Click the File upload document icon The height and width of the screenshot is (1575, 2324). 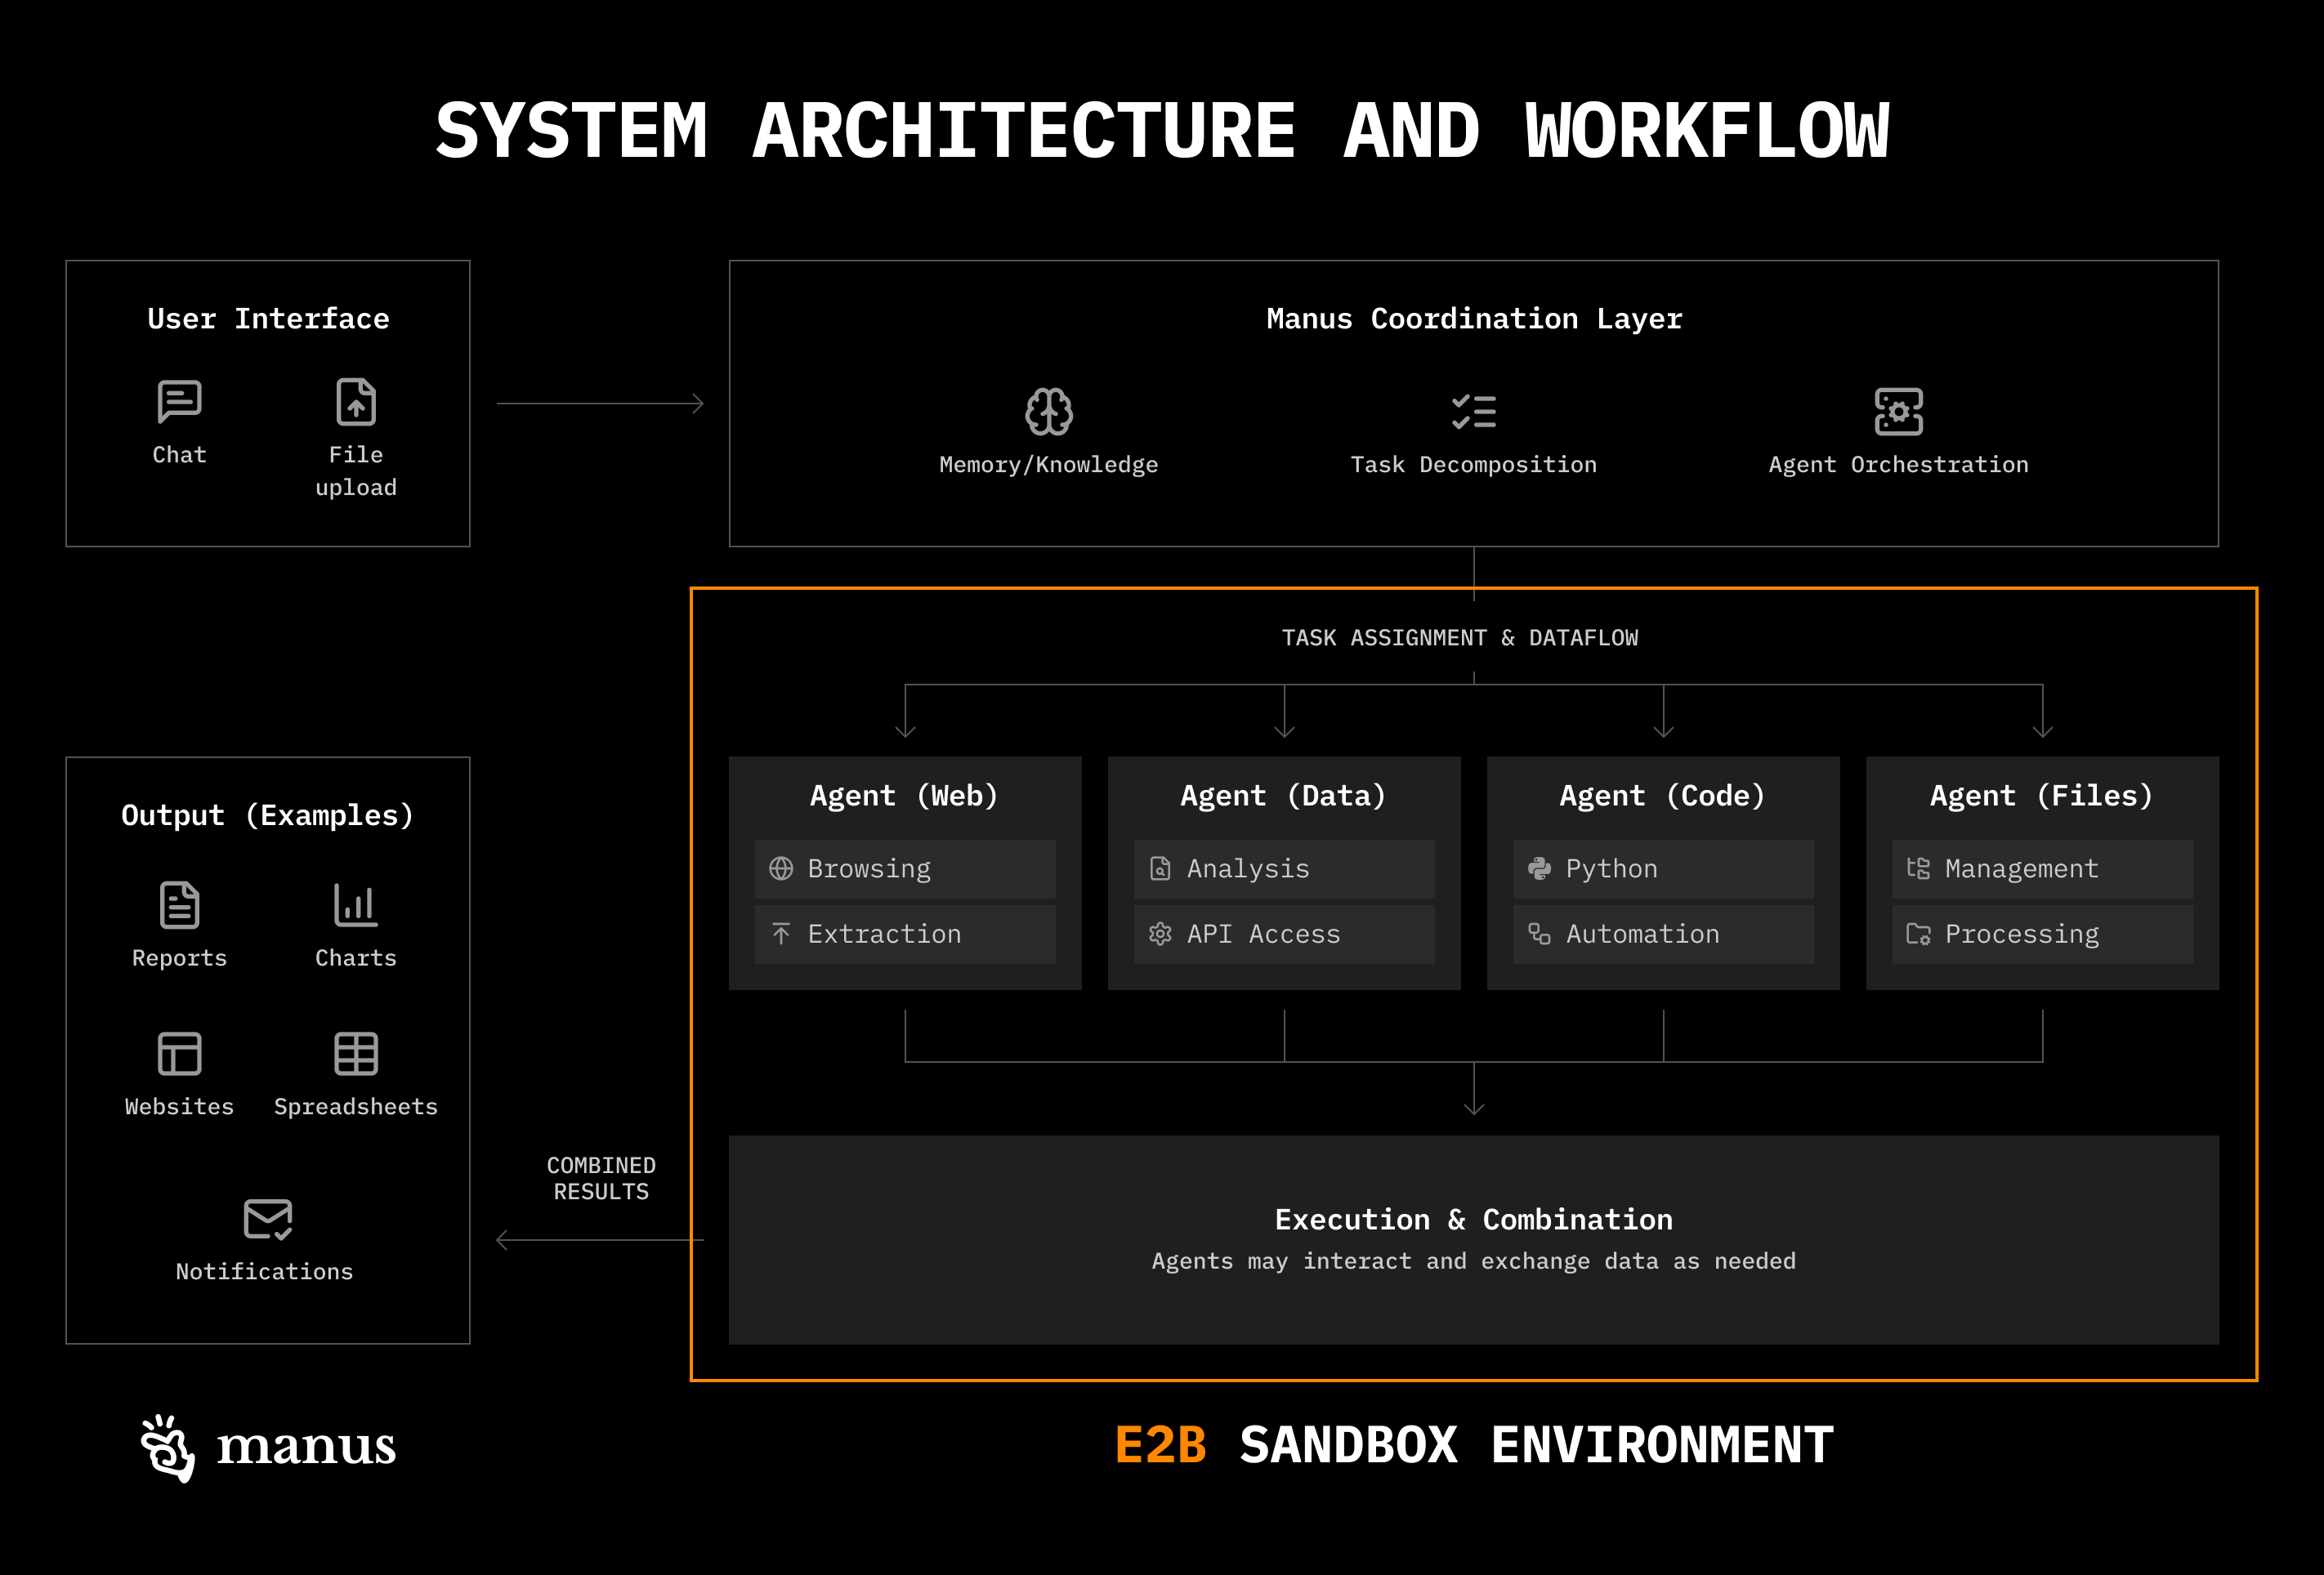pos(356,402)
